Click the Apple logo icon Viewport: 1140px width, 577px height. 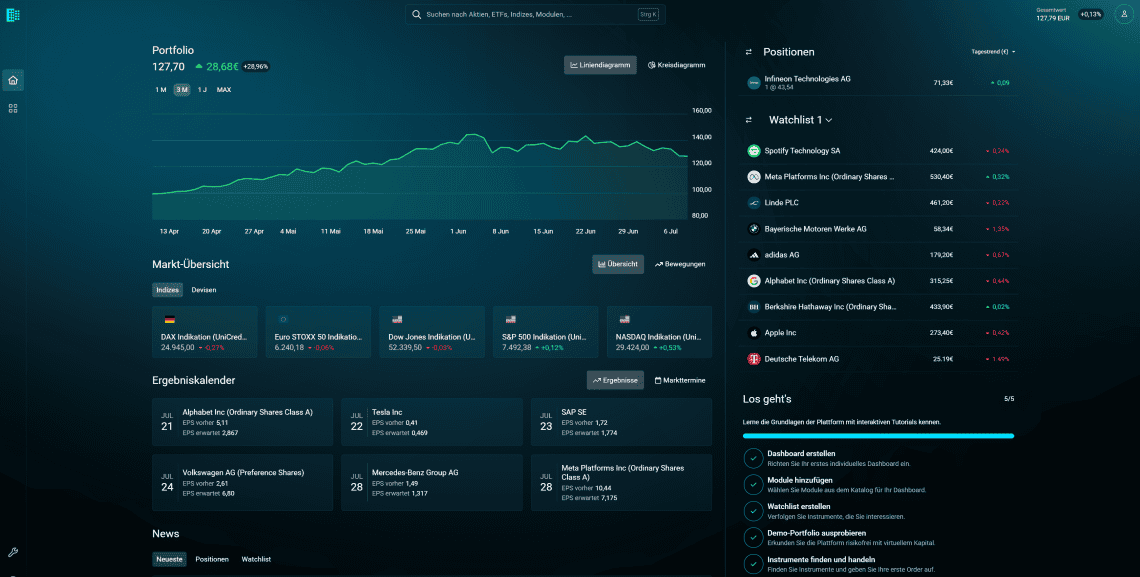click(754, 333)
